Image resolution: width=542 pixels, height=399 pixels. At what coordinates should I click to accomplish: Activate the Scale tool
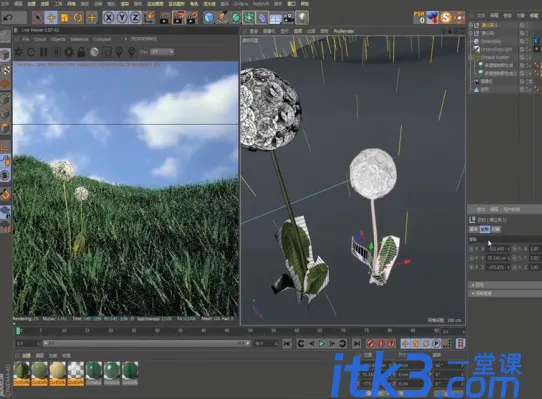tap(64, 17)
